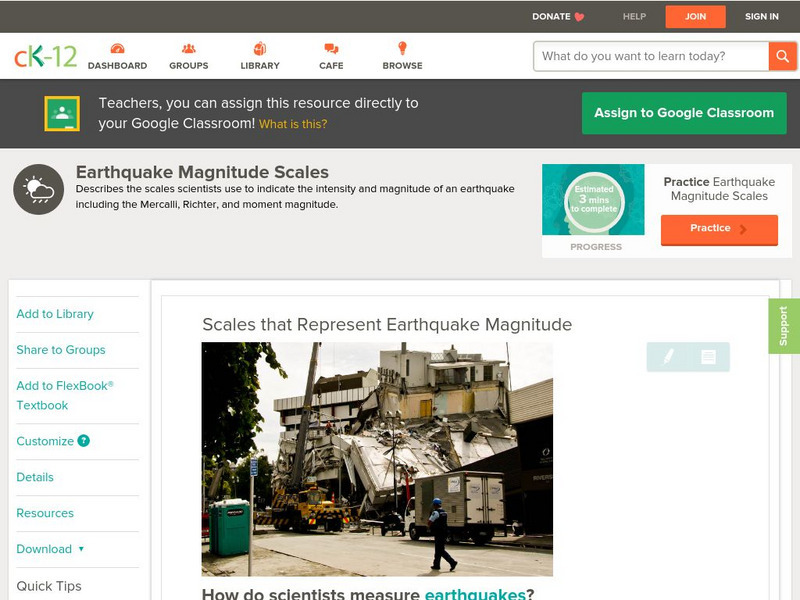800x600 pixels.
Task: Open the notes icon beside highlighter
Action: click(x=708, y=357)
